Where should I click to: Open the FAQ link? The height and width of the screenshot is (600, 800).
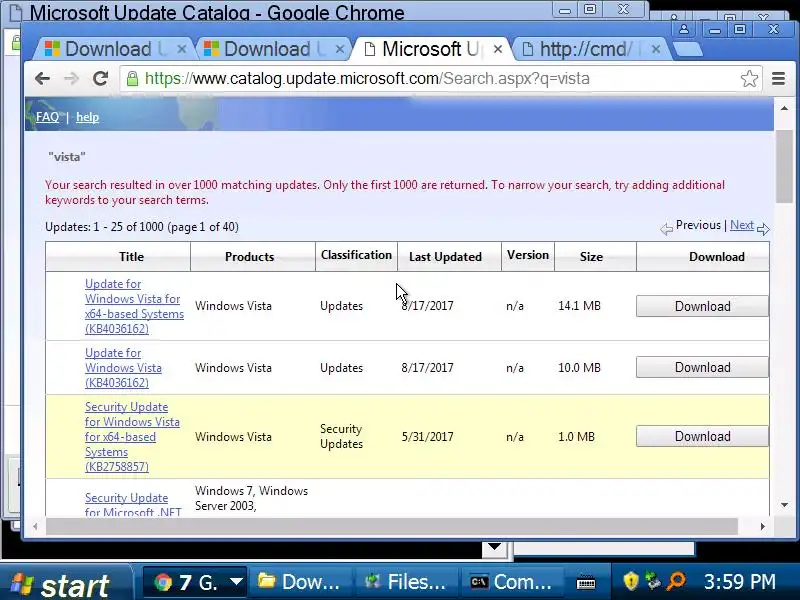47,117
